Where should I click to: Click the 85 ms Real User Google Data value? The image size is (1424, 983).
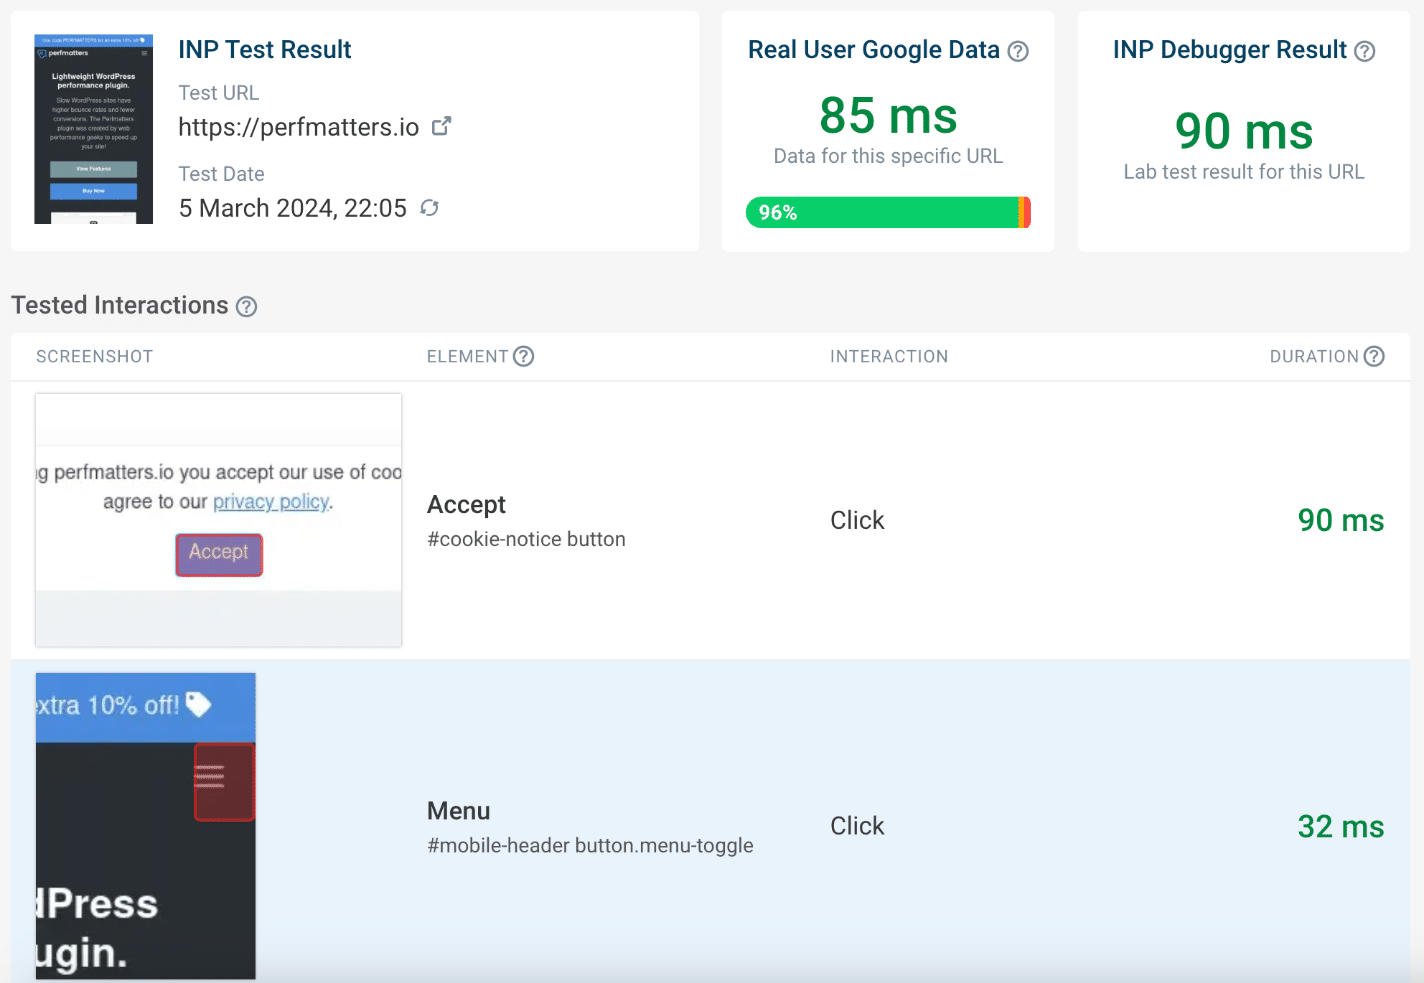coord(887,116)
